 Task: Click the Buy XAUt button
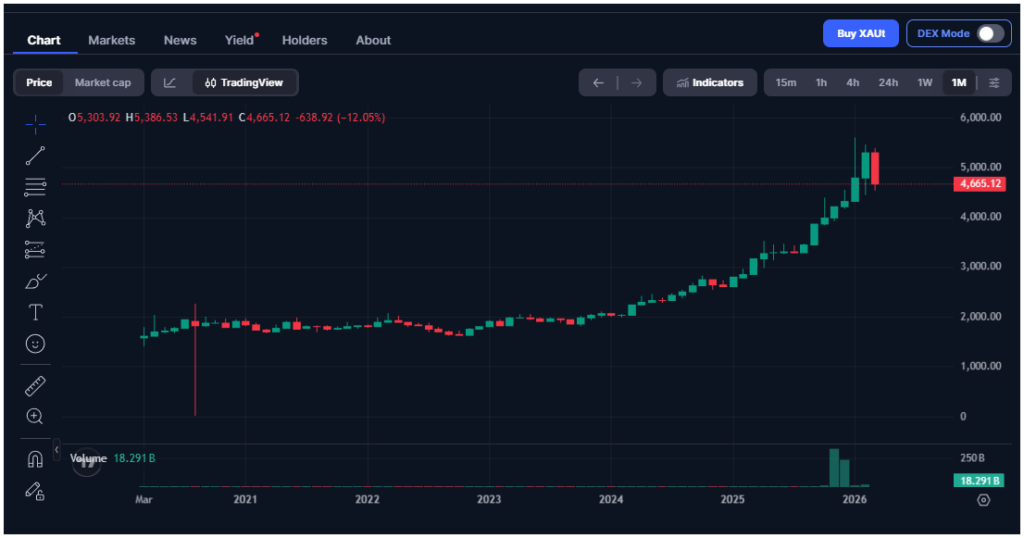pyautogui.click(x=860, y=33)
